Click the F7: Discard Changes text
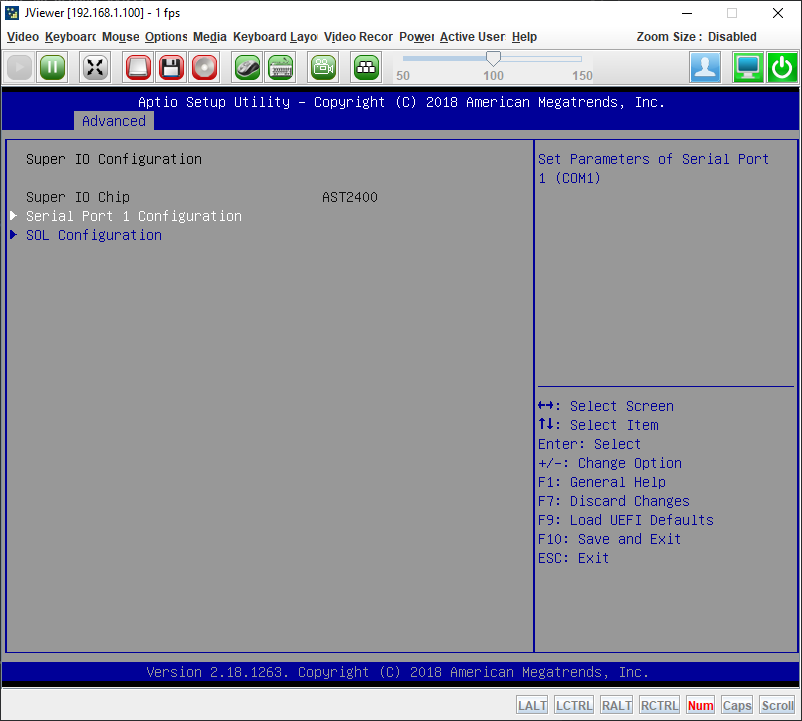 (614, 501)
